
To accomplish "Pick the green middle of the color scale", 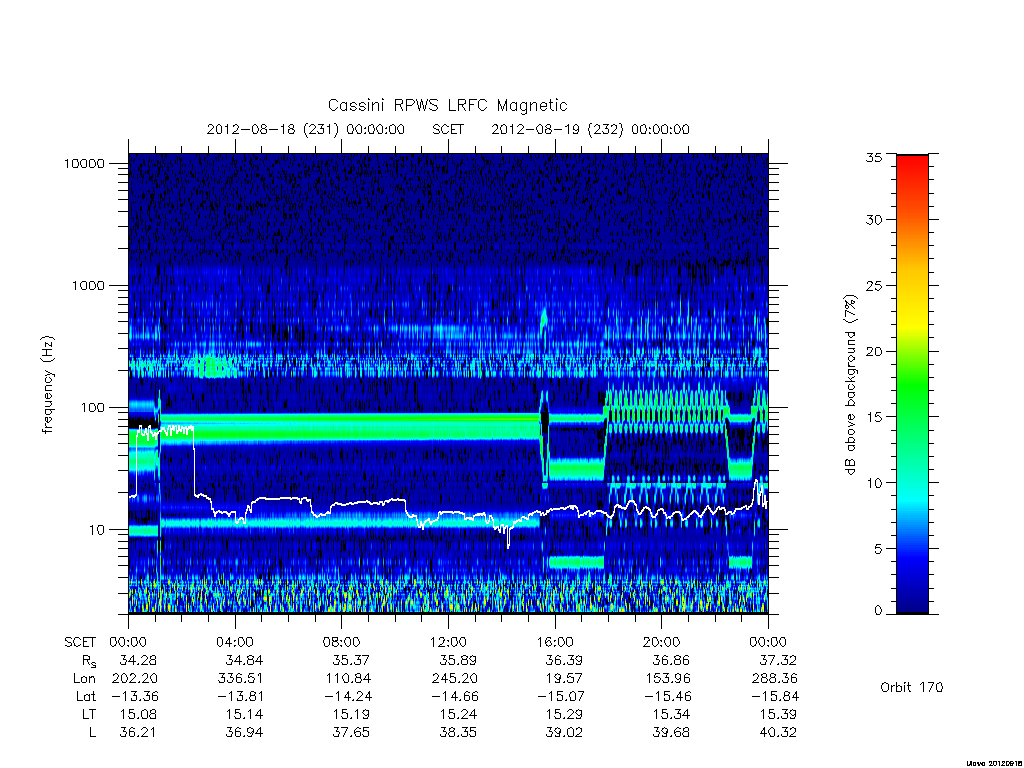I will pos(912,385).
